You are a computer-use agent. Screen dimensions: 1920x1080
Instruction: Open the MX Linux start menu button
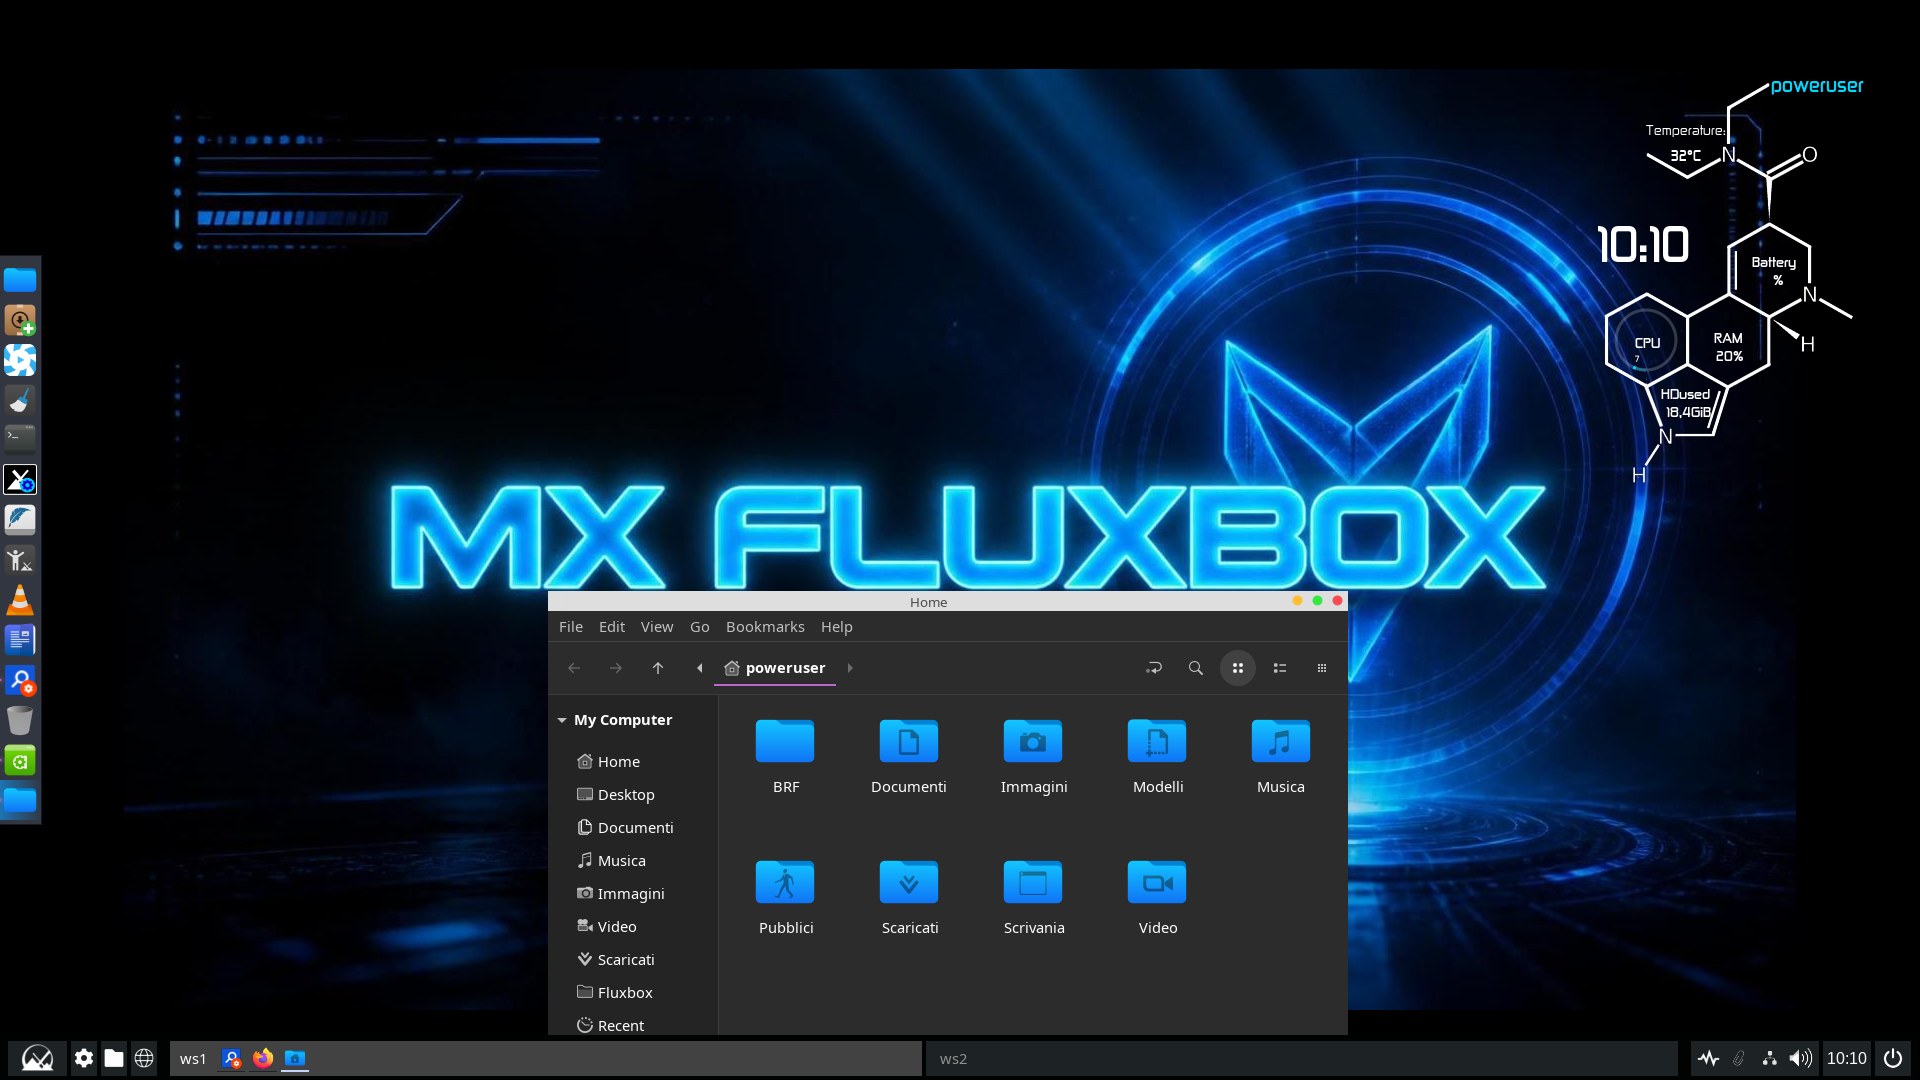point(37,1058)
